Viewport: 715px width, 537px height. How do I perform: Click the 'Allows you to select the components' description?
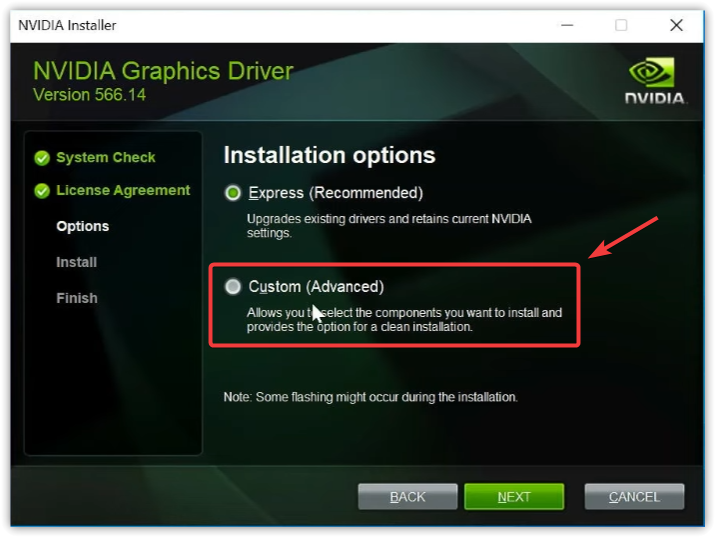pyautogui.click(x=404, y=320)
